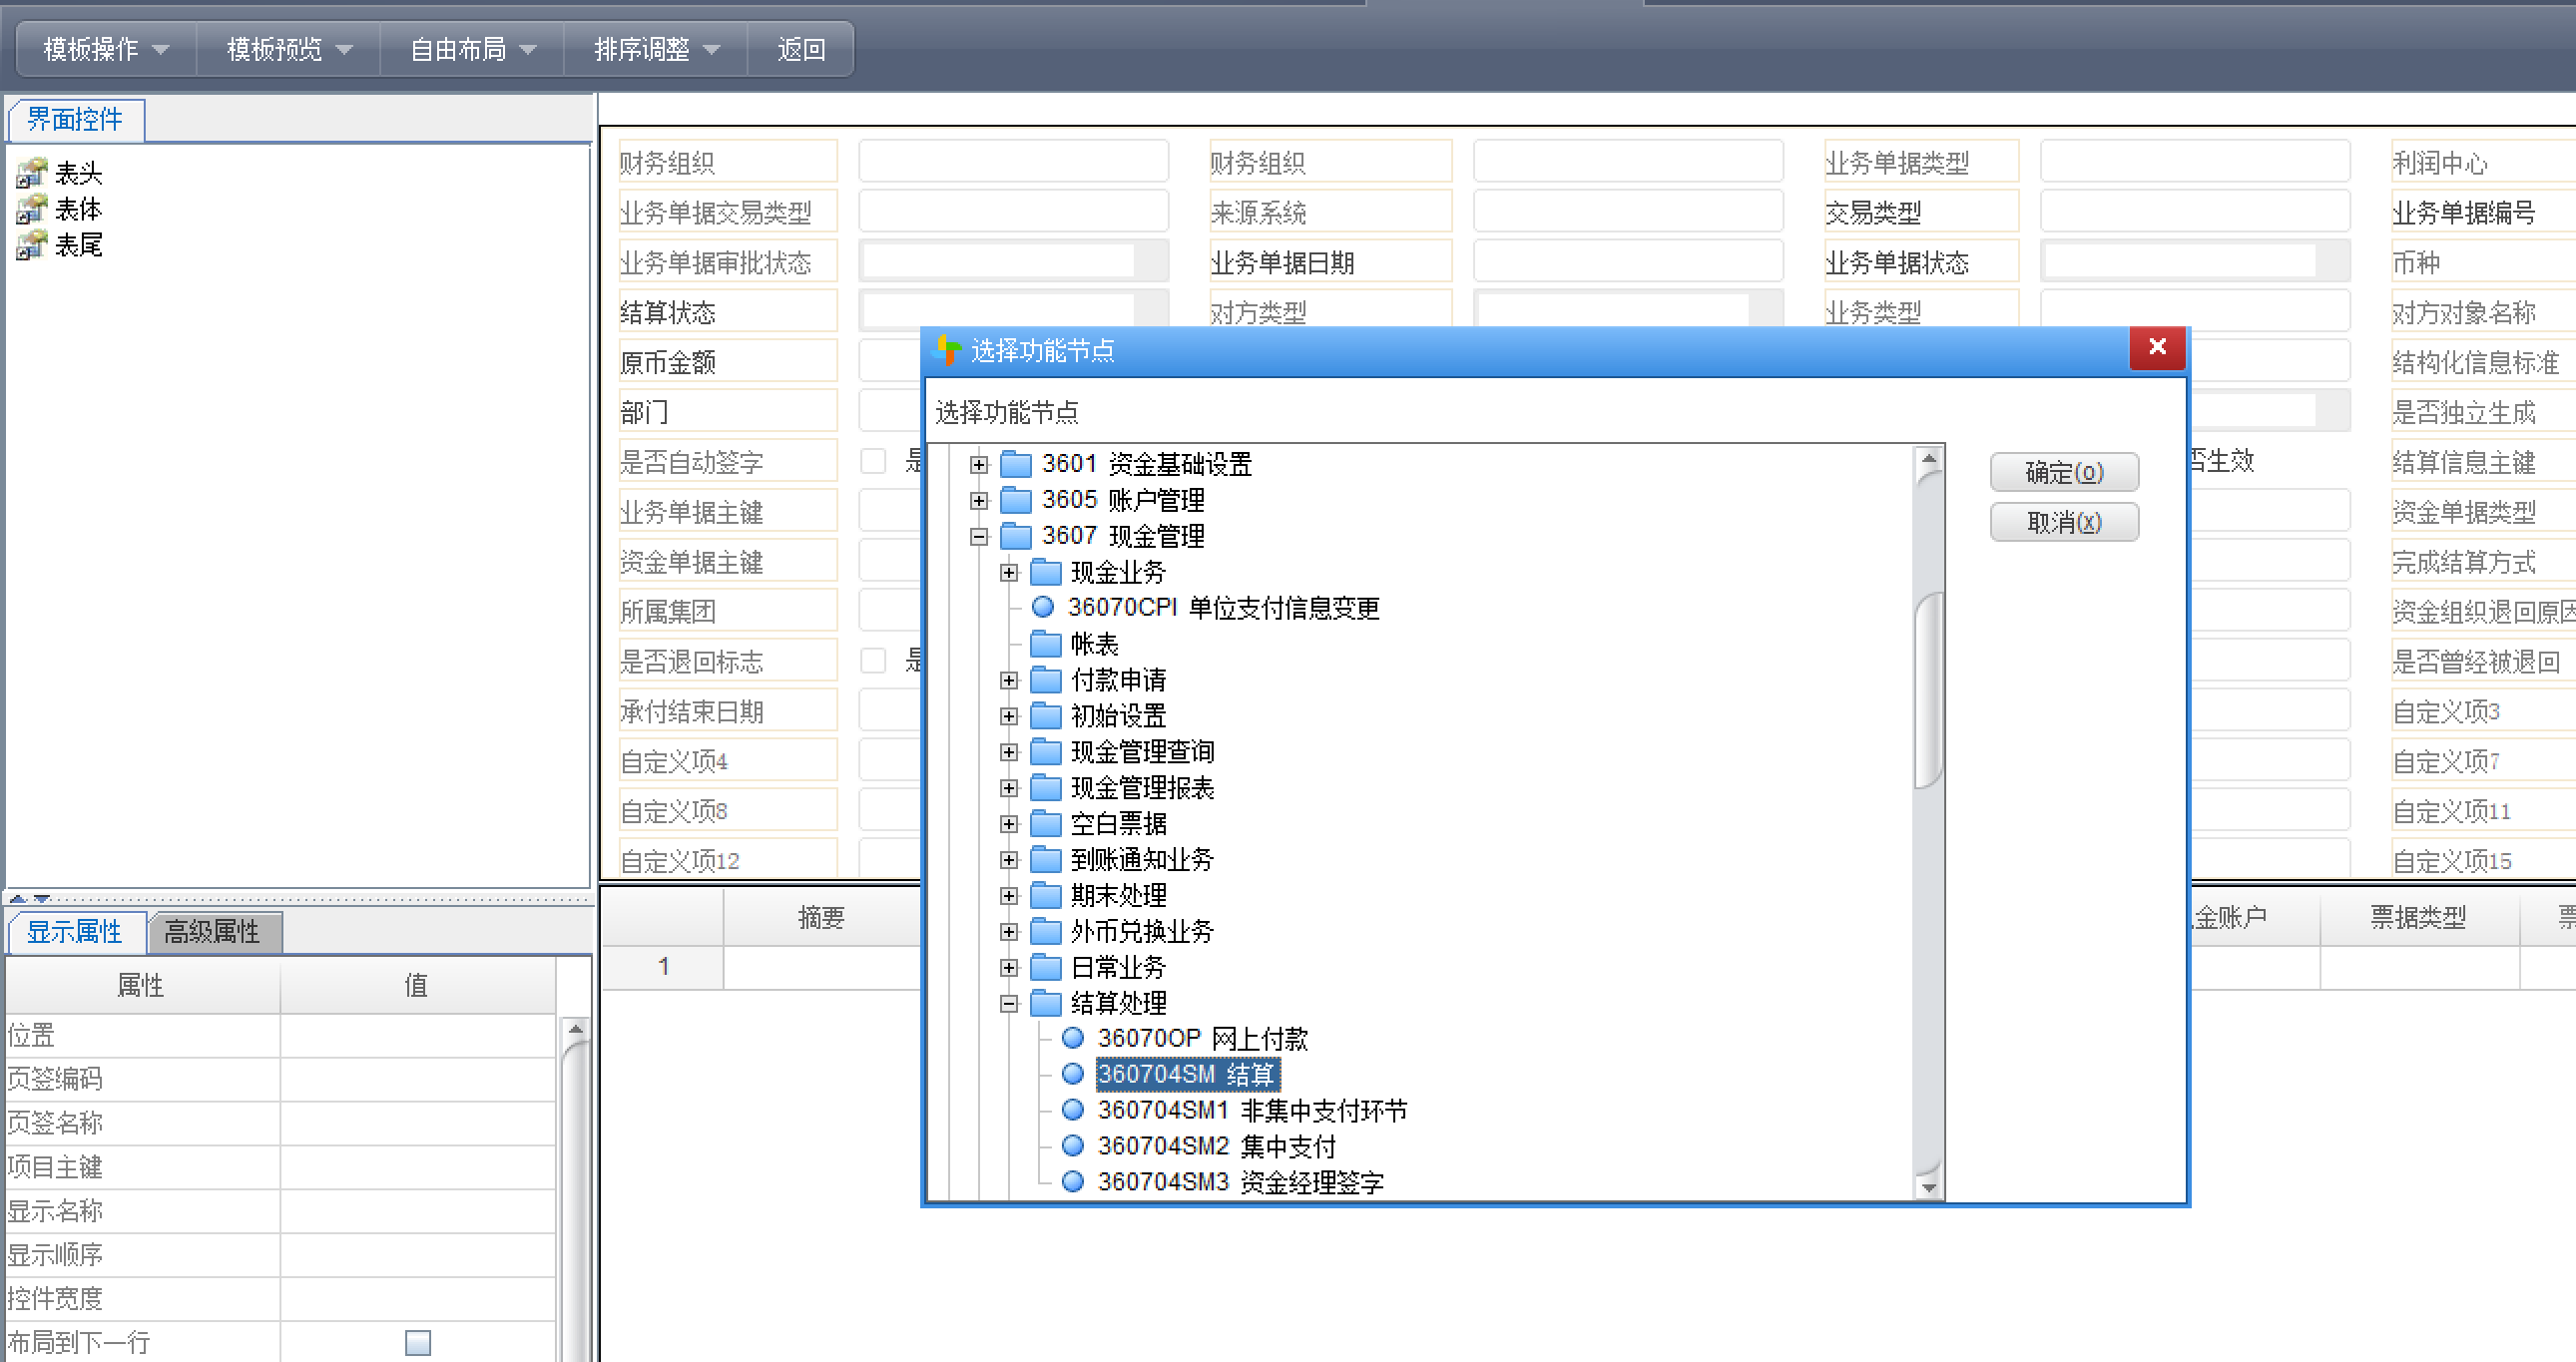
Task: Expand the 现金业务 tree node
Action: pos(1009,573)
